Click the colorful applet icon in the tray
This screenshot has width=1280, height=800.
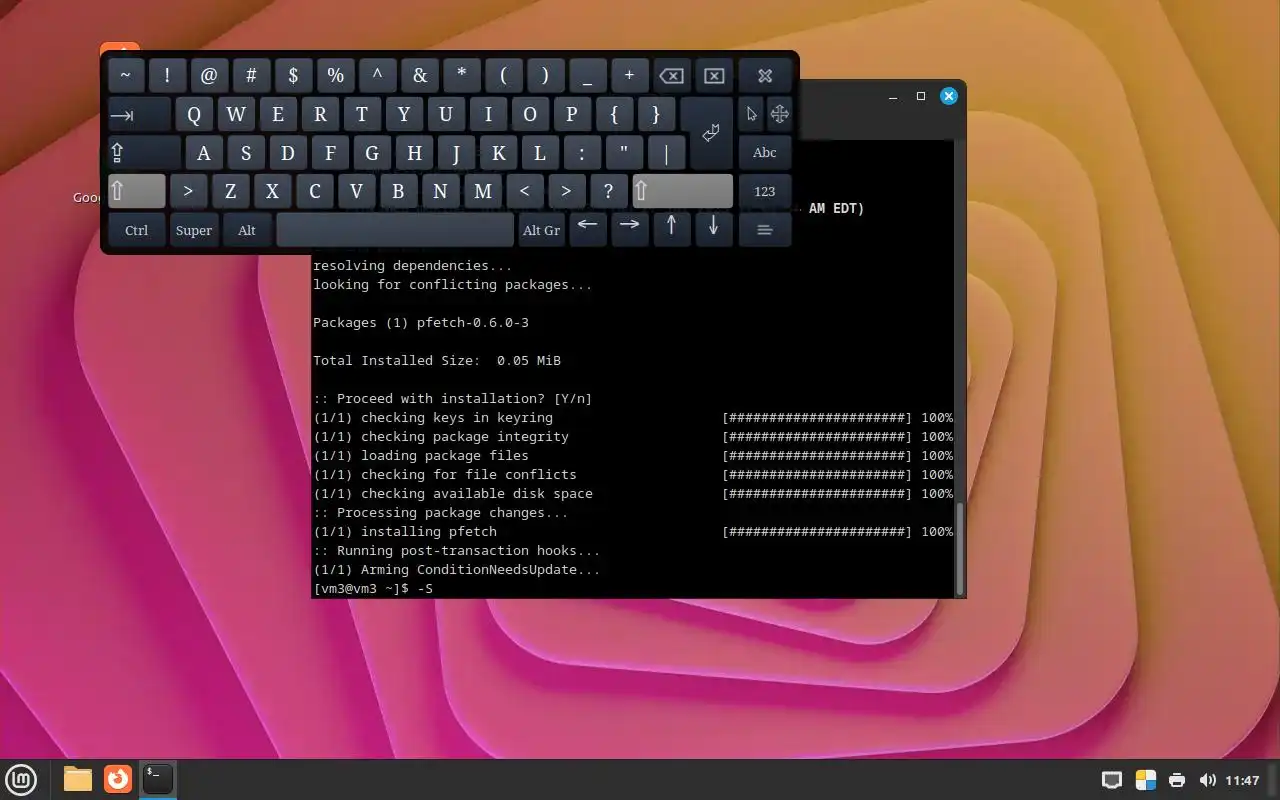(1145, 780)
